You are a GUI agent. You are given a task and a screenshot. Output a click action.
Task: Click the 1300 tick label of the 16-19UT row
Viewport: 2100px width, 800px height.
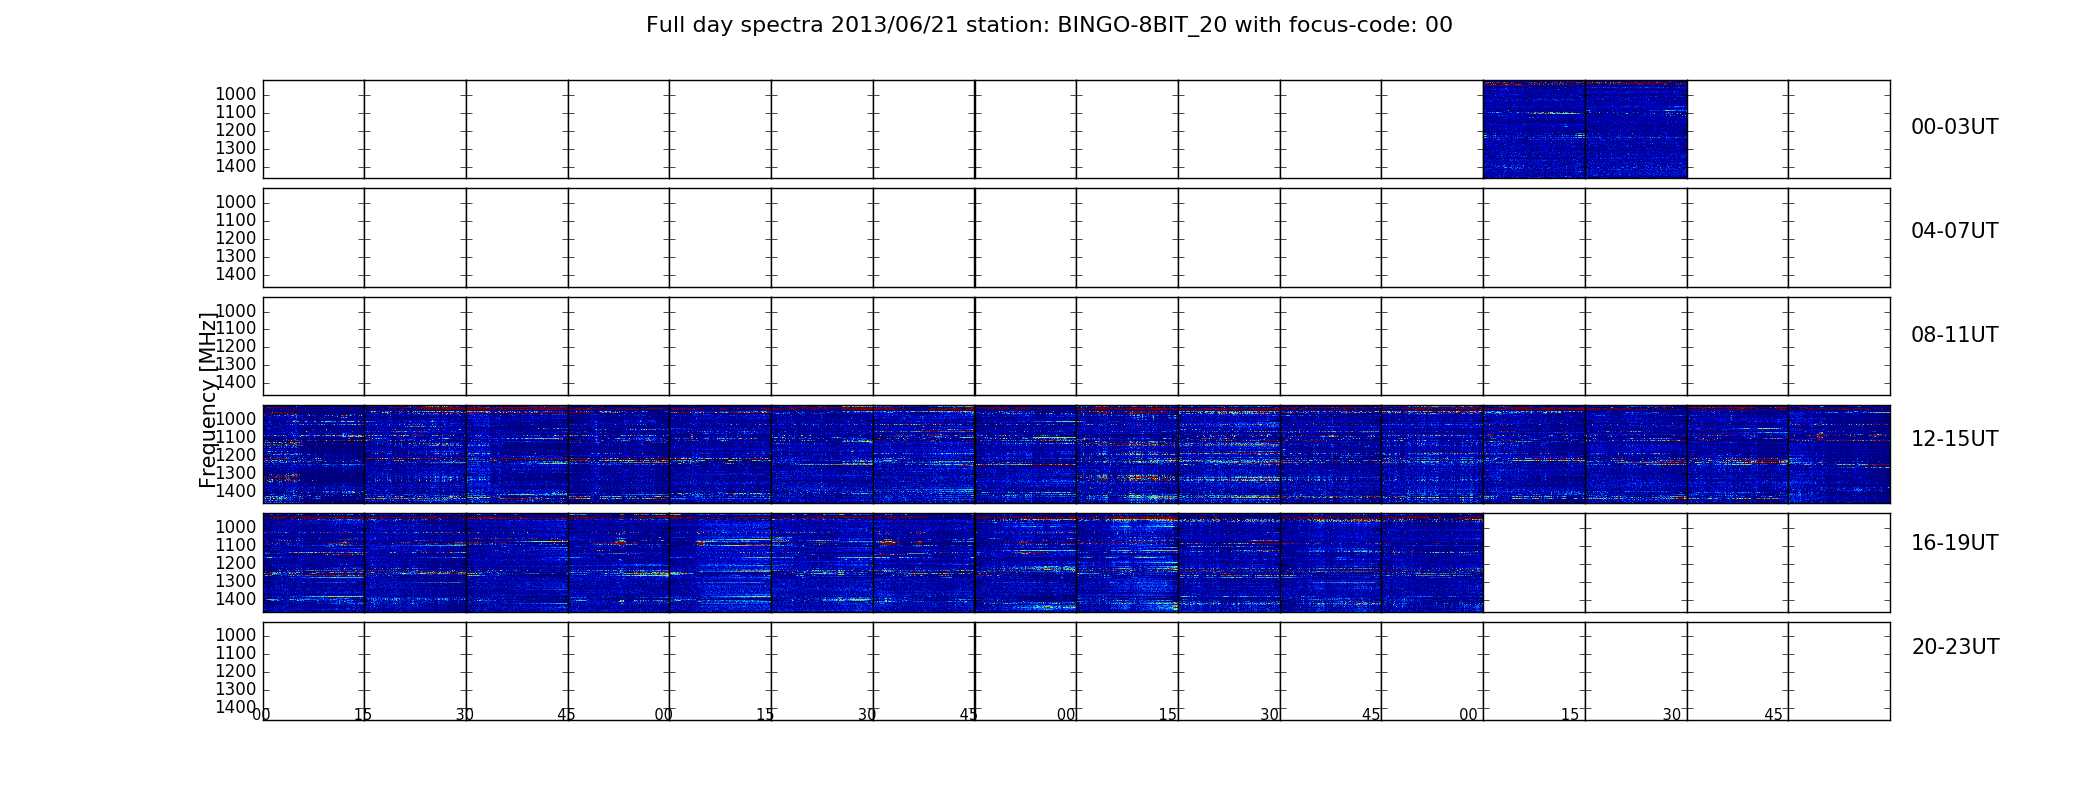point(236,581)
